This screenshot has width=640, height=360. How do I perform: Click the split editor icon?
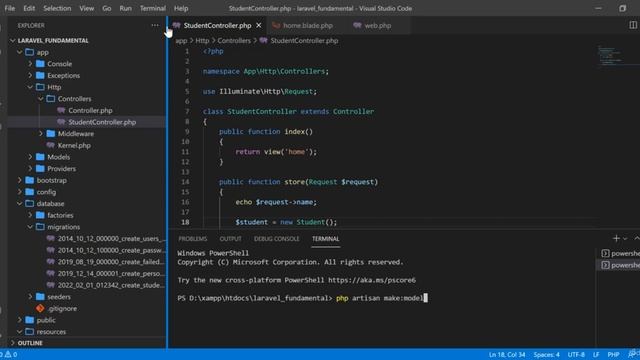click(633, 25)
